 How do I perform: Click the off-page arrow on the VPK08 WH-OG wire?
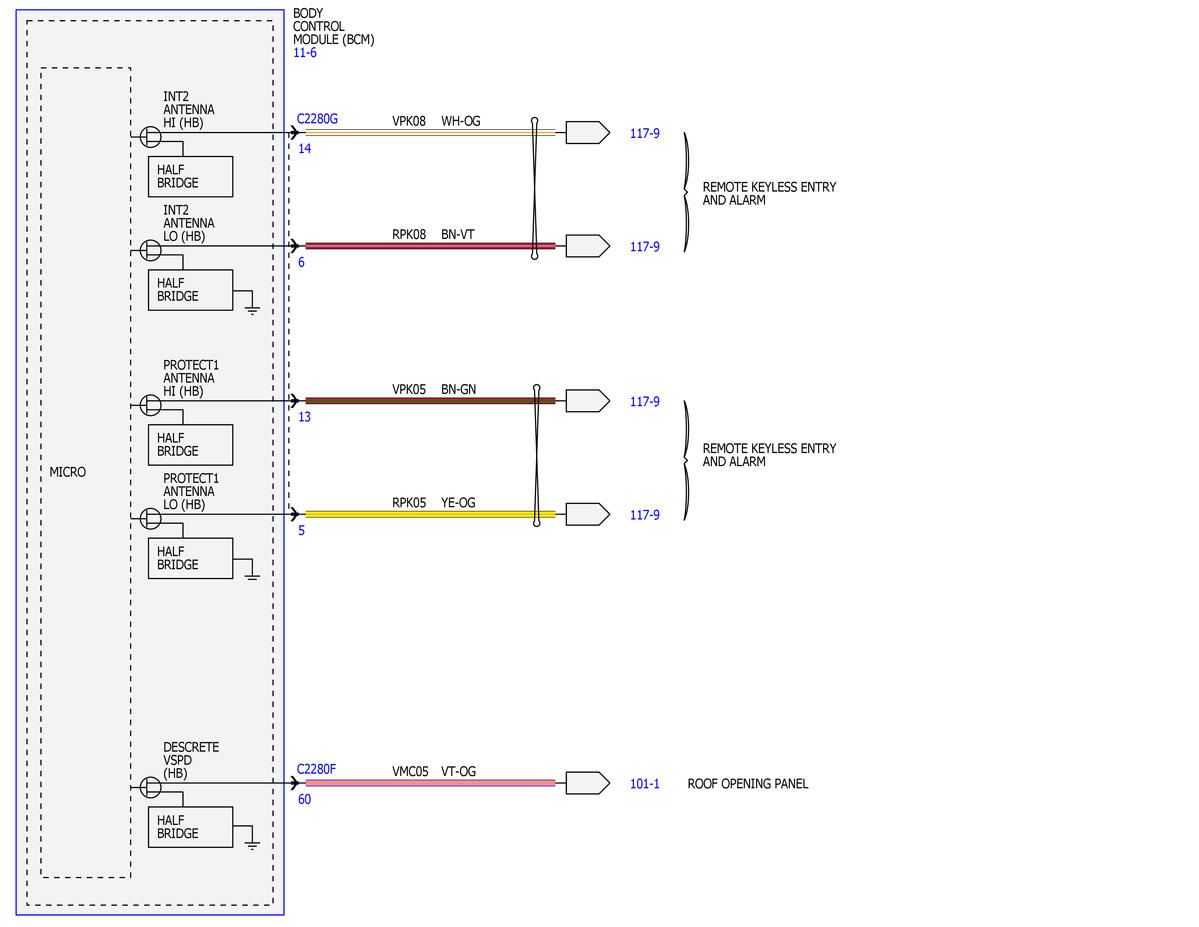pos(587,132)
